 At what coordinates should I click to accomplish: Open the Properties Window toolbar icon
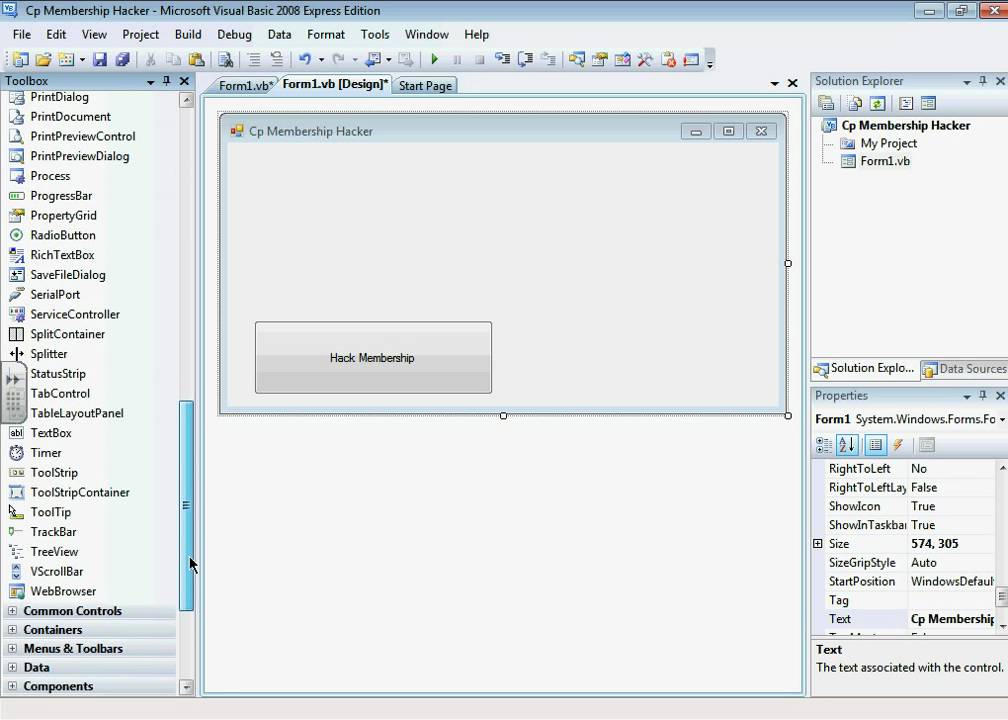coord(600,60)
